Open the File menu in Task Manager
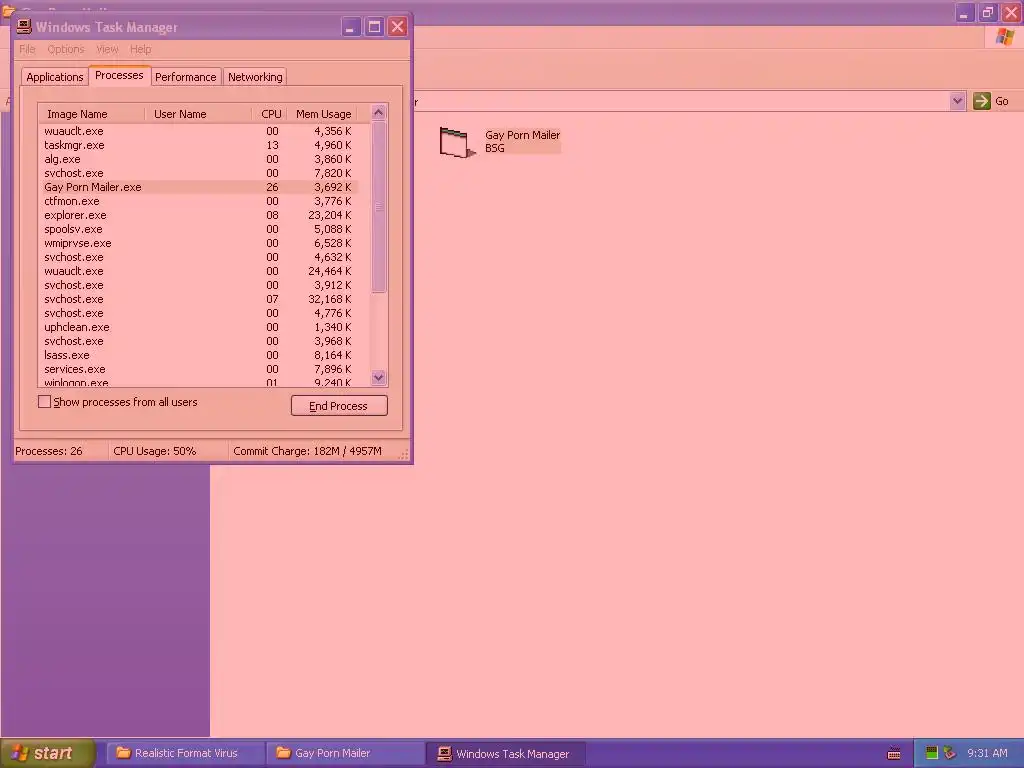The height and width of the screenshot is (768, 1024). click(27, 49)
